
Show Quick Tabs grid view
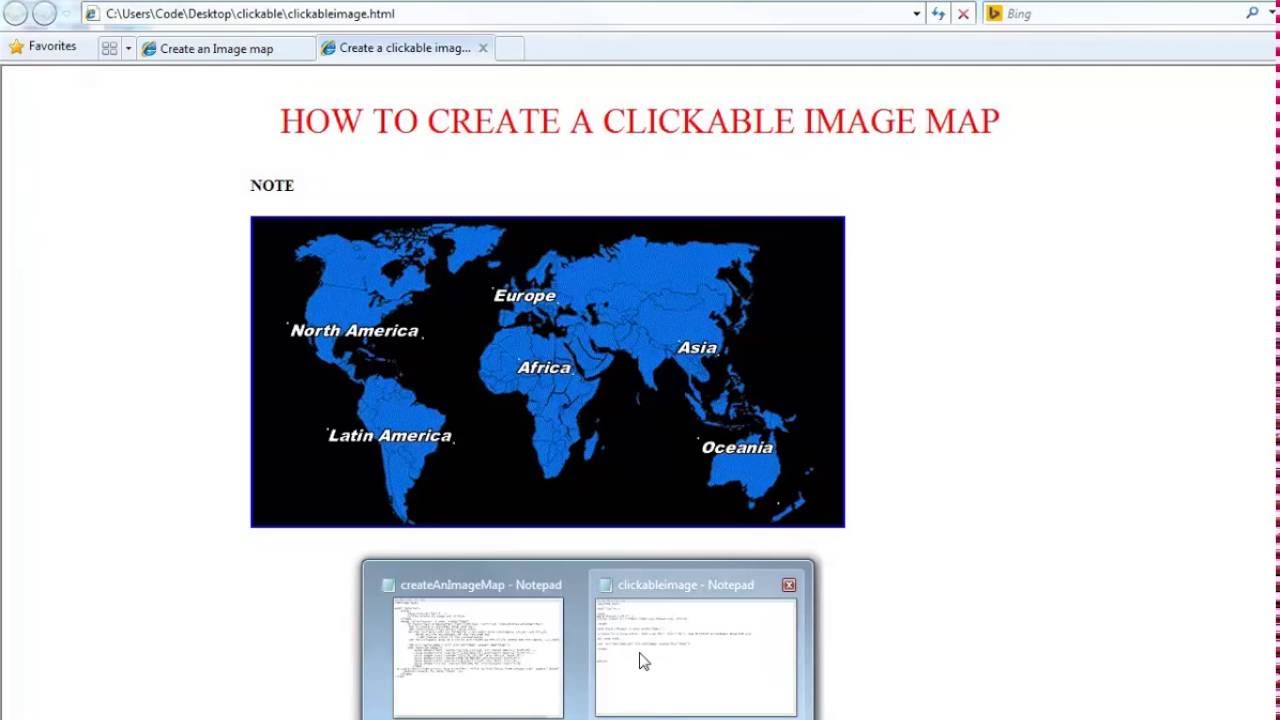(x=110, y=48)
